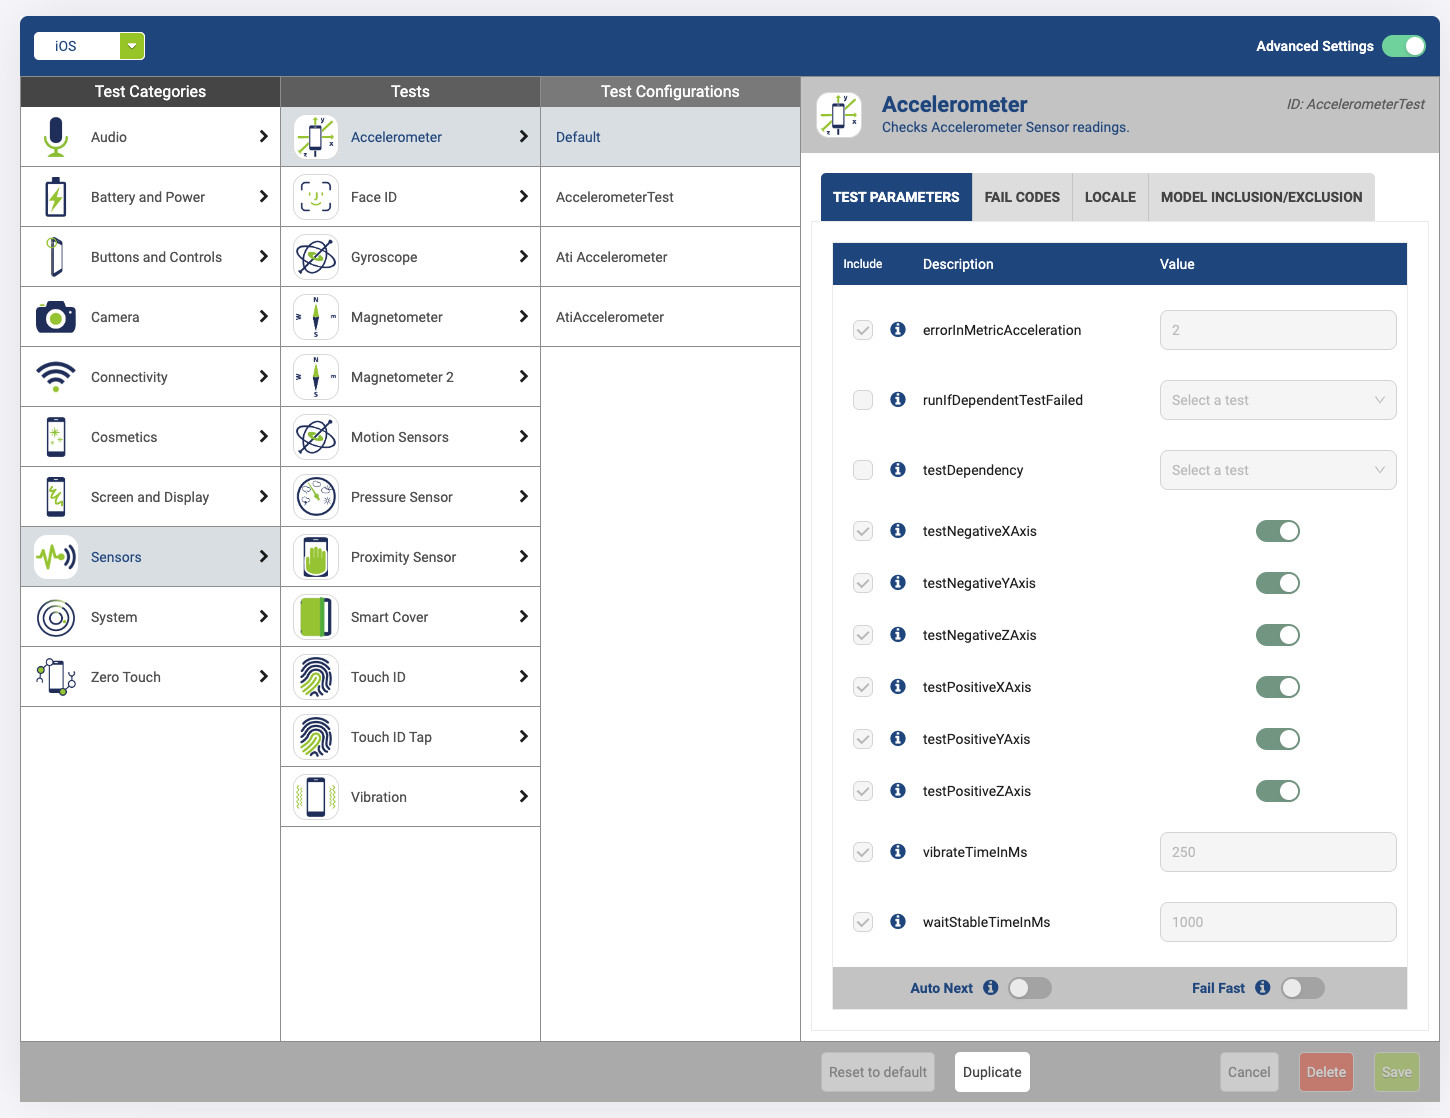Select the Test Parameters tab
The height and width of the screenshot is (1118, 1450).
(896, 197)
